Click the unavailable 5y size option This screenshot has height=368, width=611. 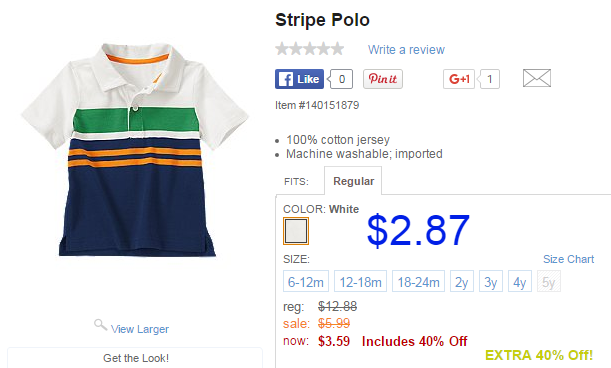pos(549,281)
